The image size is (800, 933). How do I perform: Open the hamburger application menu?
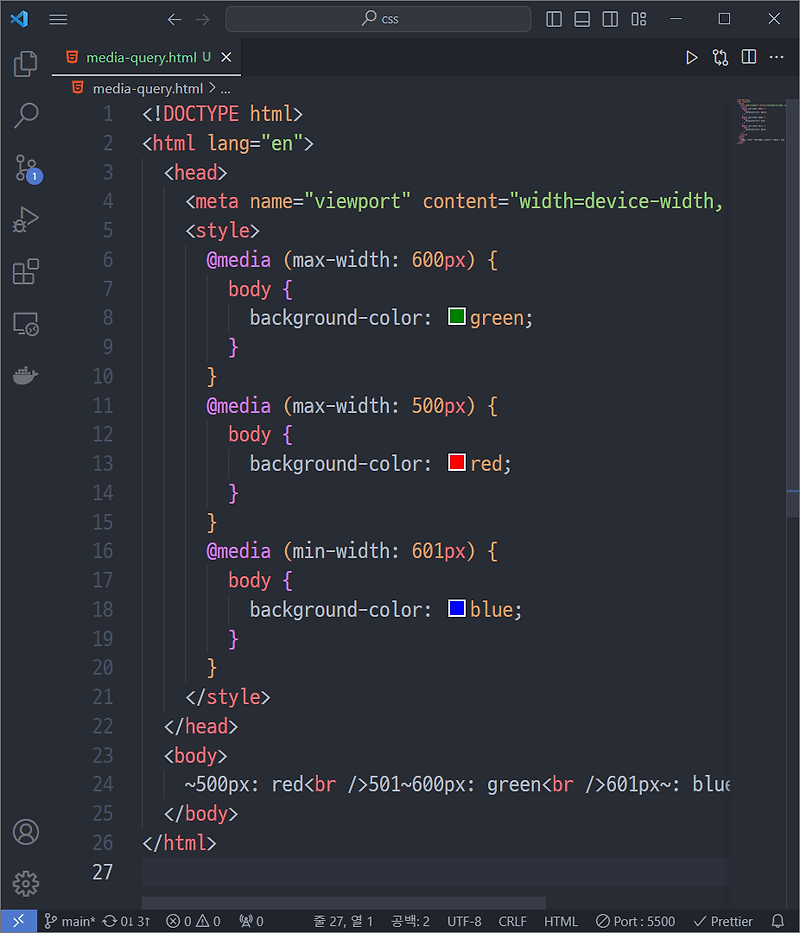(x=58, y=18)
